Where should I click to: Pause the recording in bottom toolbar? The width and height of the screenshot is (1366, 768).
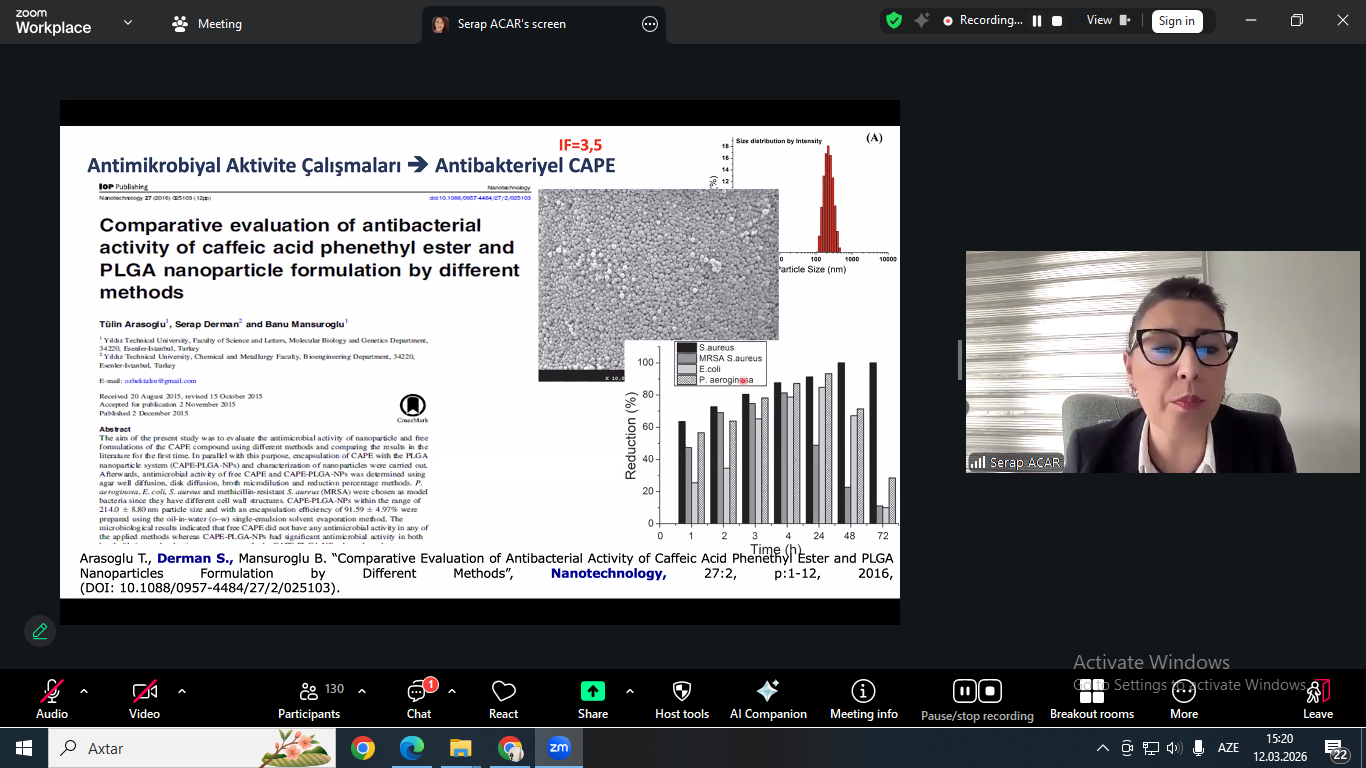pyautogui.click(x=964, y=691)
